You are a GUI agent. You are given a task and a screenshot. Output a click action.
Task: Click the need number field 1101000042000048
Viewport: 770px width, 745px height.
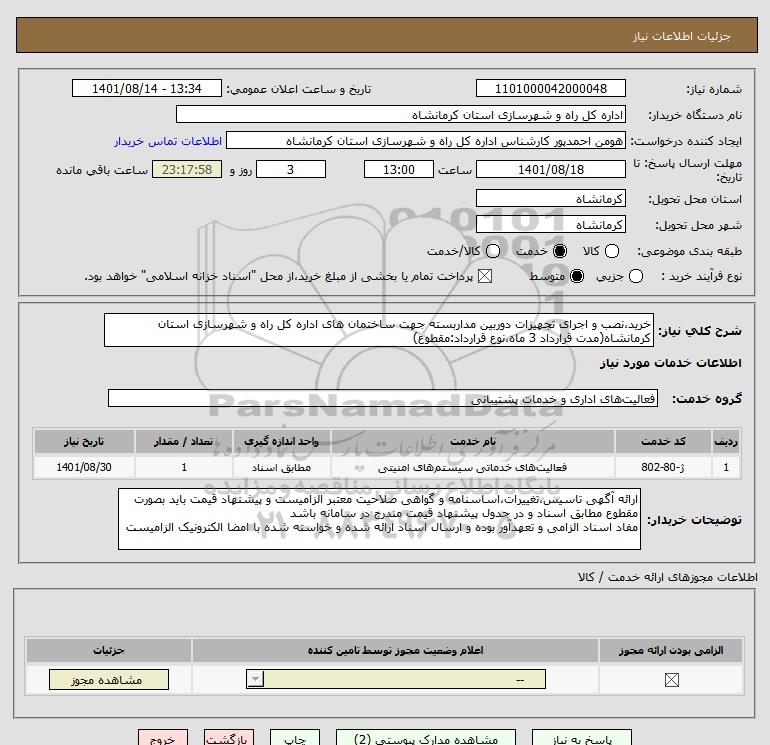click(550, 88)
